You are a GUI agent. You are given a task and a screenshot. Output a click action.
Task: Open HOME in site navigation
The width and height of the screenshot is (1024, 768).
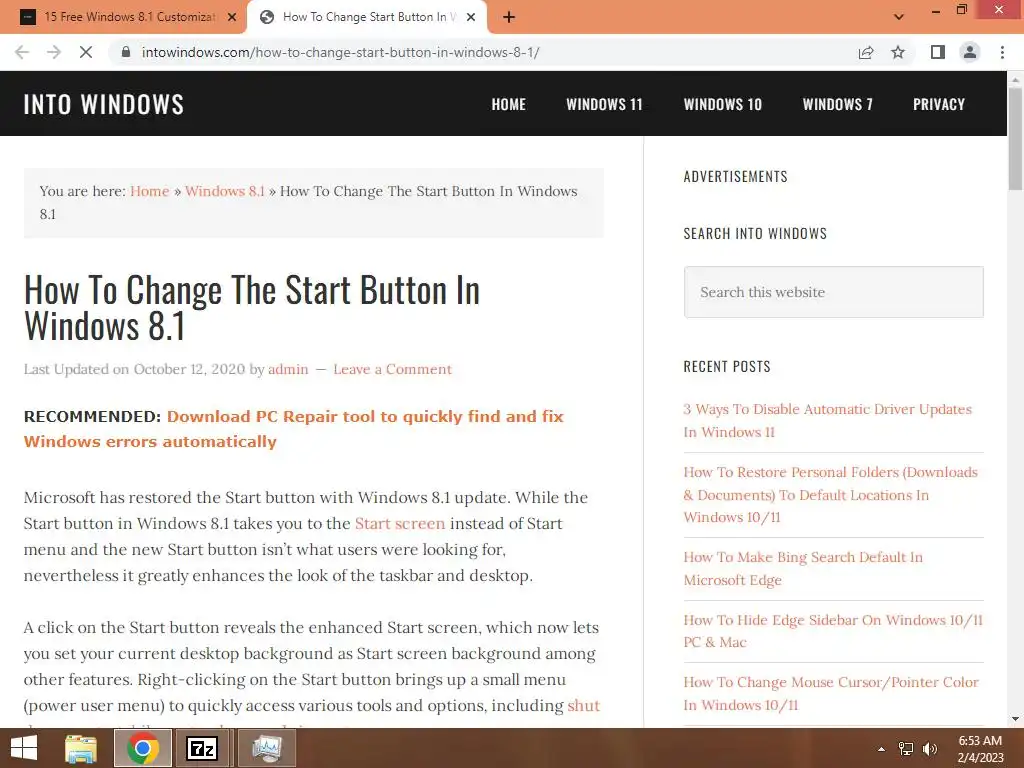tap(509, 104)
